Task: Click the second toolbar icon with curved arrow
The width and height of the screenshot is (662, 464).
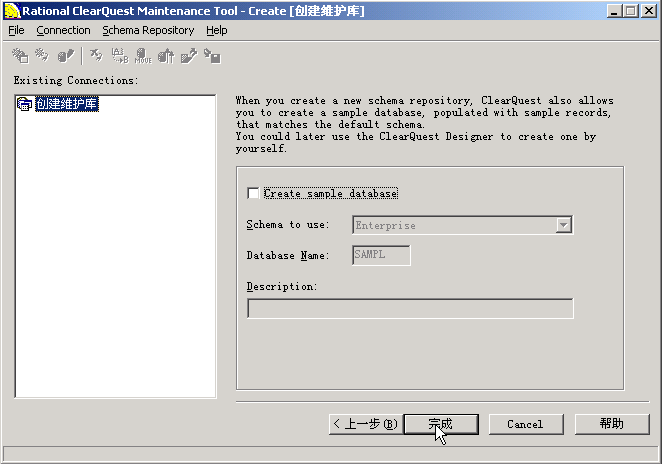Action: 42,56
